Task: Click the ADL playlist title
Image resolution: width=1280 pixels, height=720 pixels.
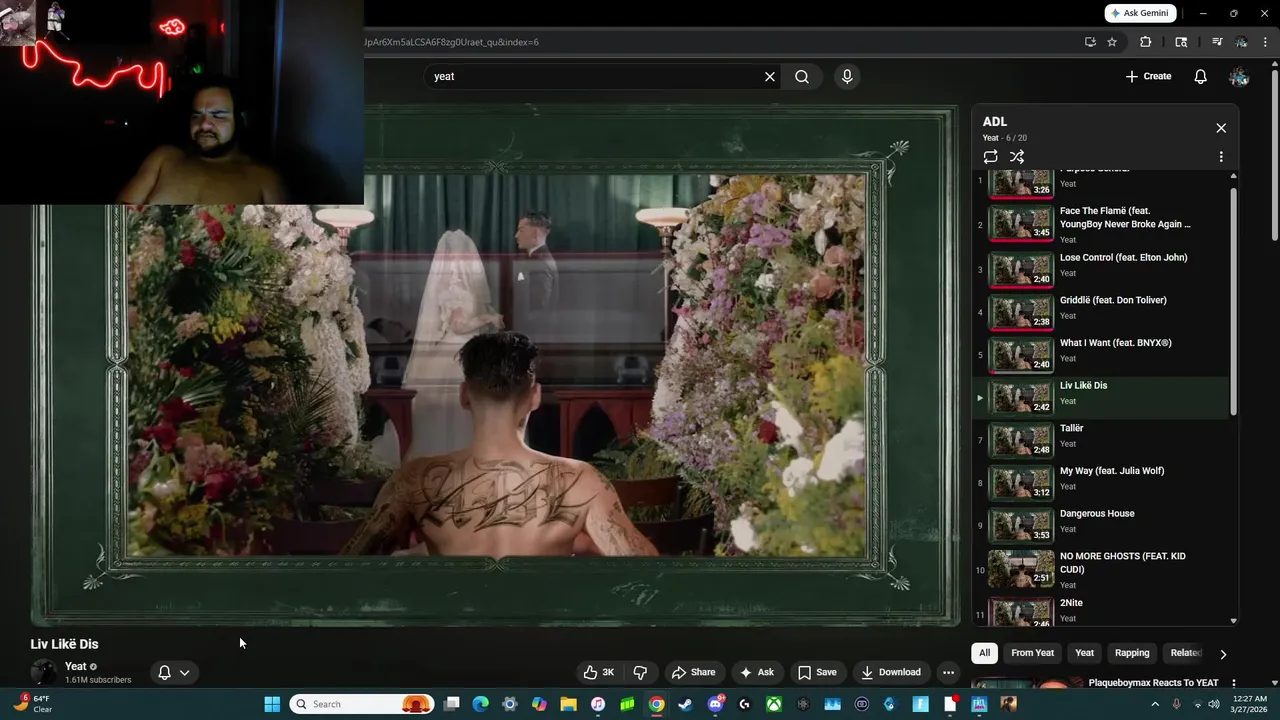Action: point(994,122)
